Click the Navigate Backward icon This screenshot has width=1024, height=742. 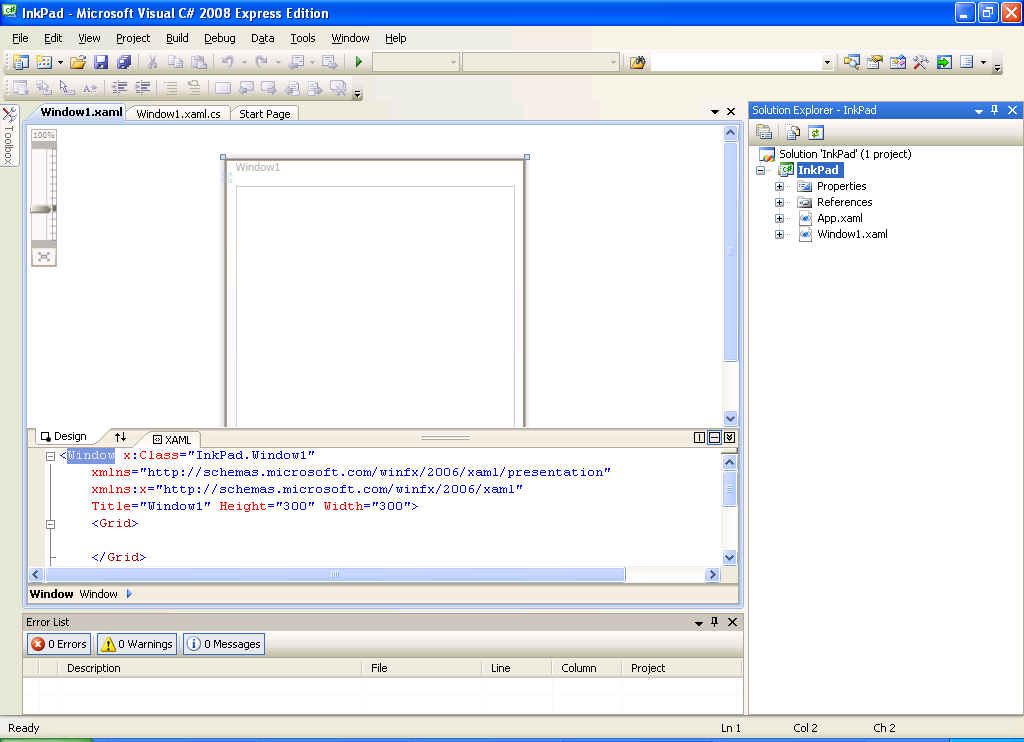click(296, 62)
